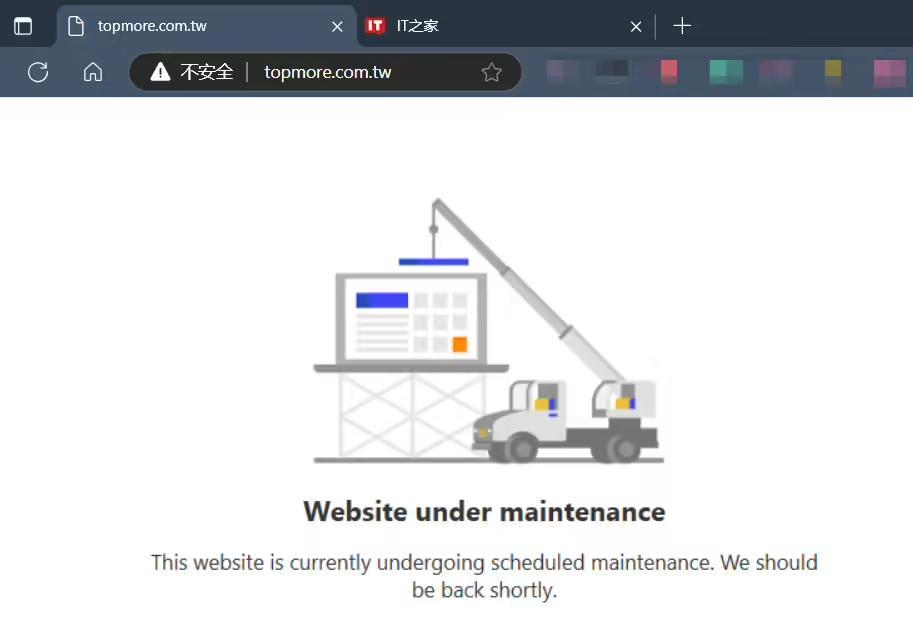Click the yellow blurred toolbar icon
This screenshot has width=913, height=629.
click(833, 70)
